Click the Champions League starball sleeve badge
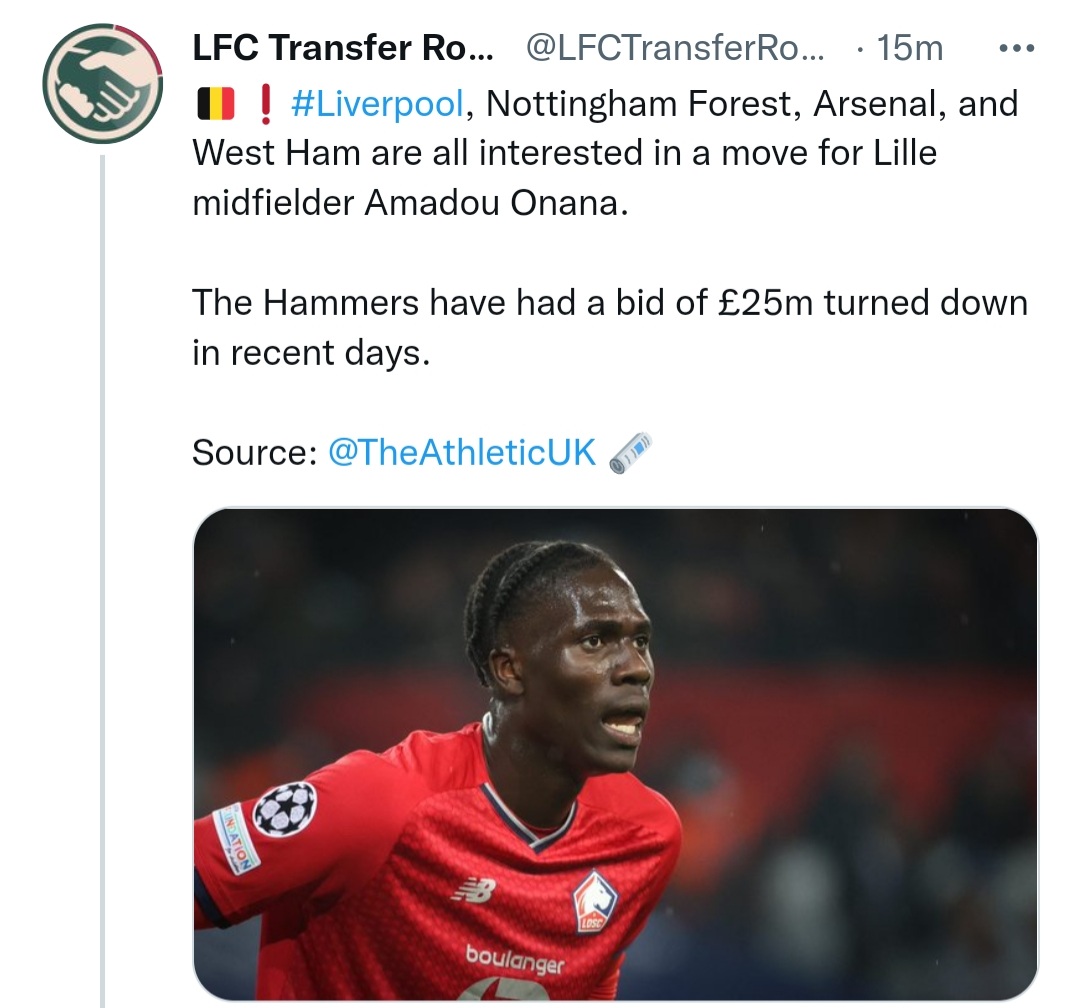The width and height of the screenshot is (1080, 1008). point(285,808)
